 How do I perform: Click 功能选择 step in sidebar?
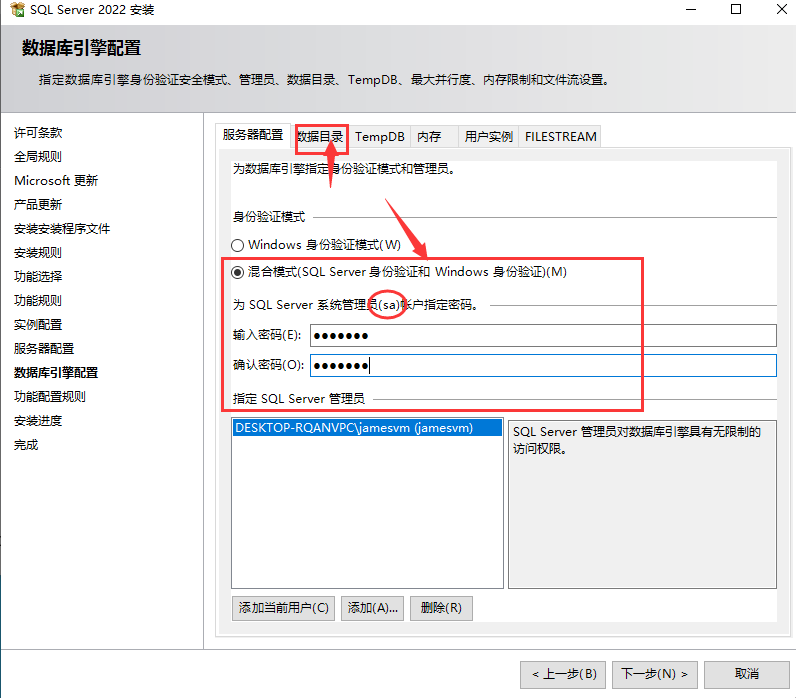[x=38, y=277]
